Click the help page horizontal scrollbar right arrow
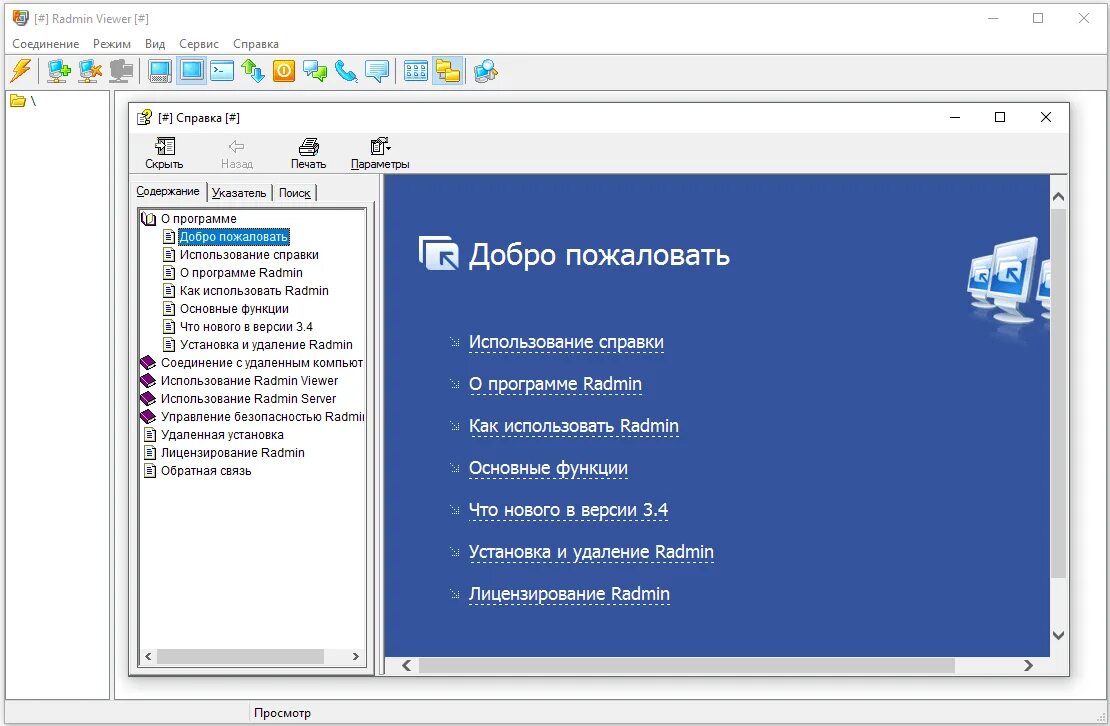Viewport: 1110px width, 726px height. [x=1028, y=666]
